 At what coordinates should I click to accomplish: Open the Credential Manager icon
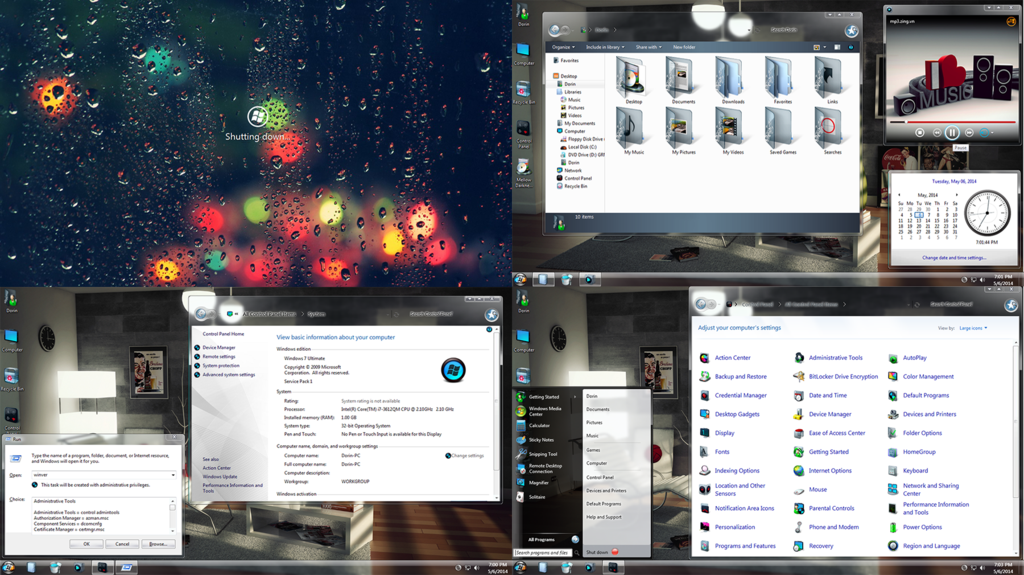pos(705,395)
